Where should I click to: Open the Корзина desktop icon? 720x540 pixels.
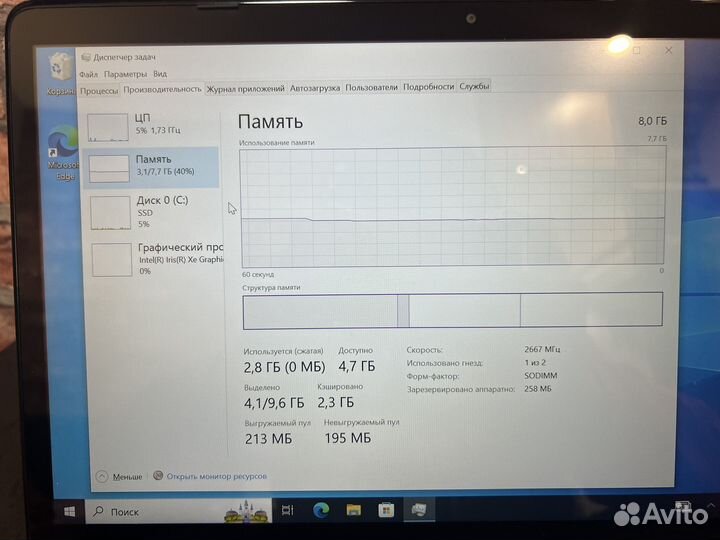tap(59, 73)
